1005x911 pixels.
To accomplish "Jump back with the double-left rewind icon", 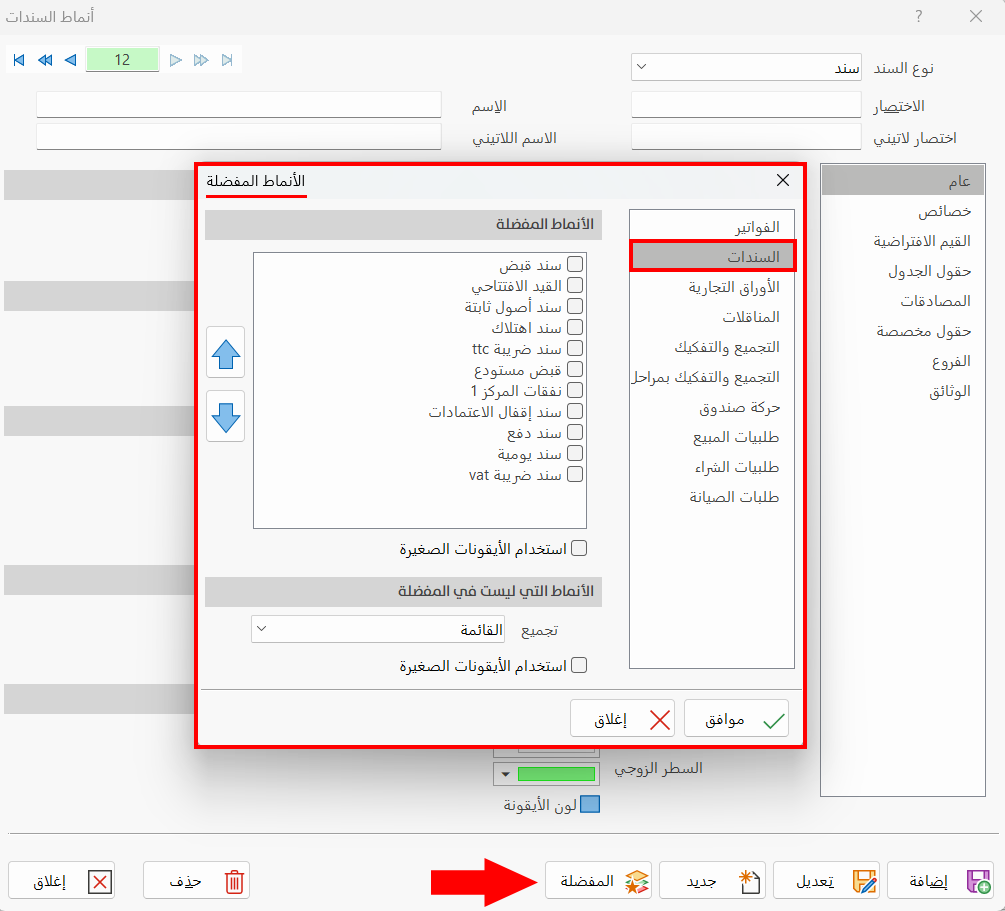I will [45, 60].
